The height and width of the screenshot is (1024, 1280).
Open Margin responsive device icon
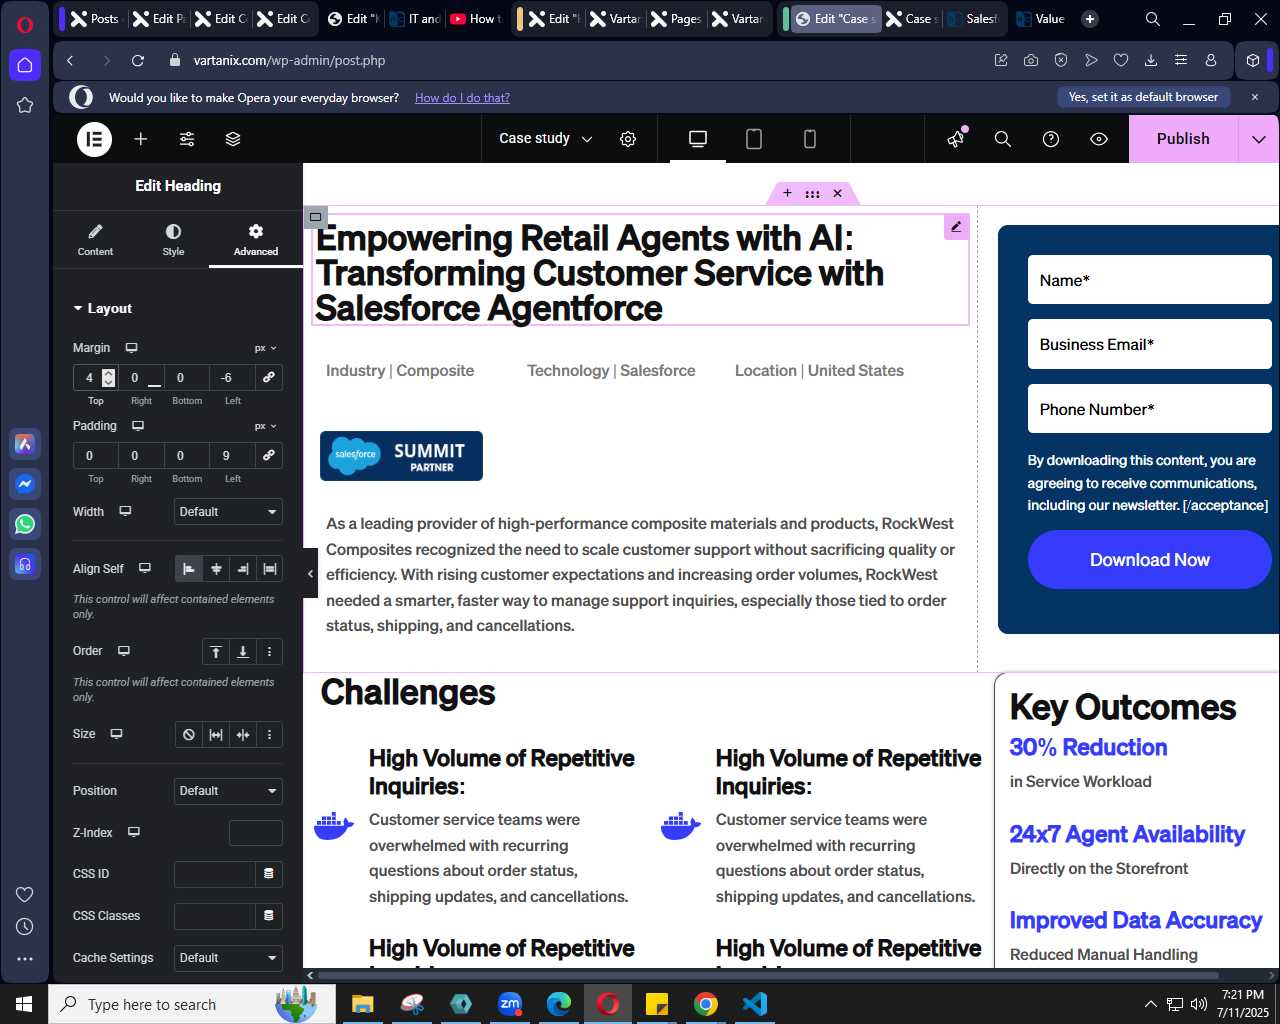(131, 348)
